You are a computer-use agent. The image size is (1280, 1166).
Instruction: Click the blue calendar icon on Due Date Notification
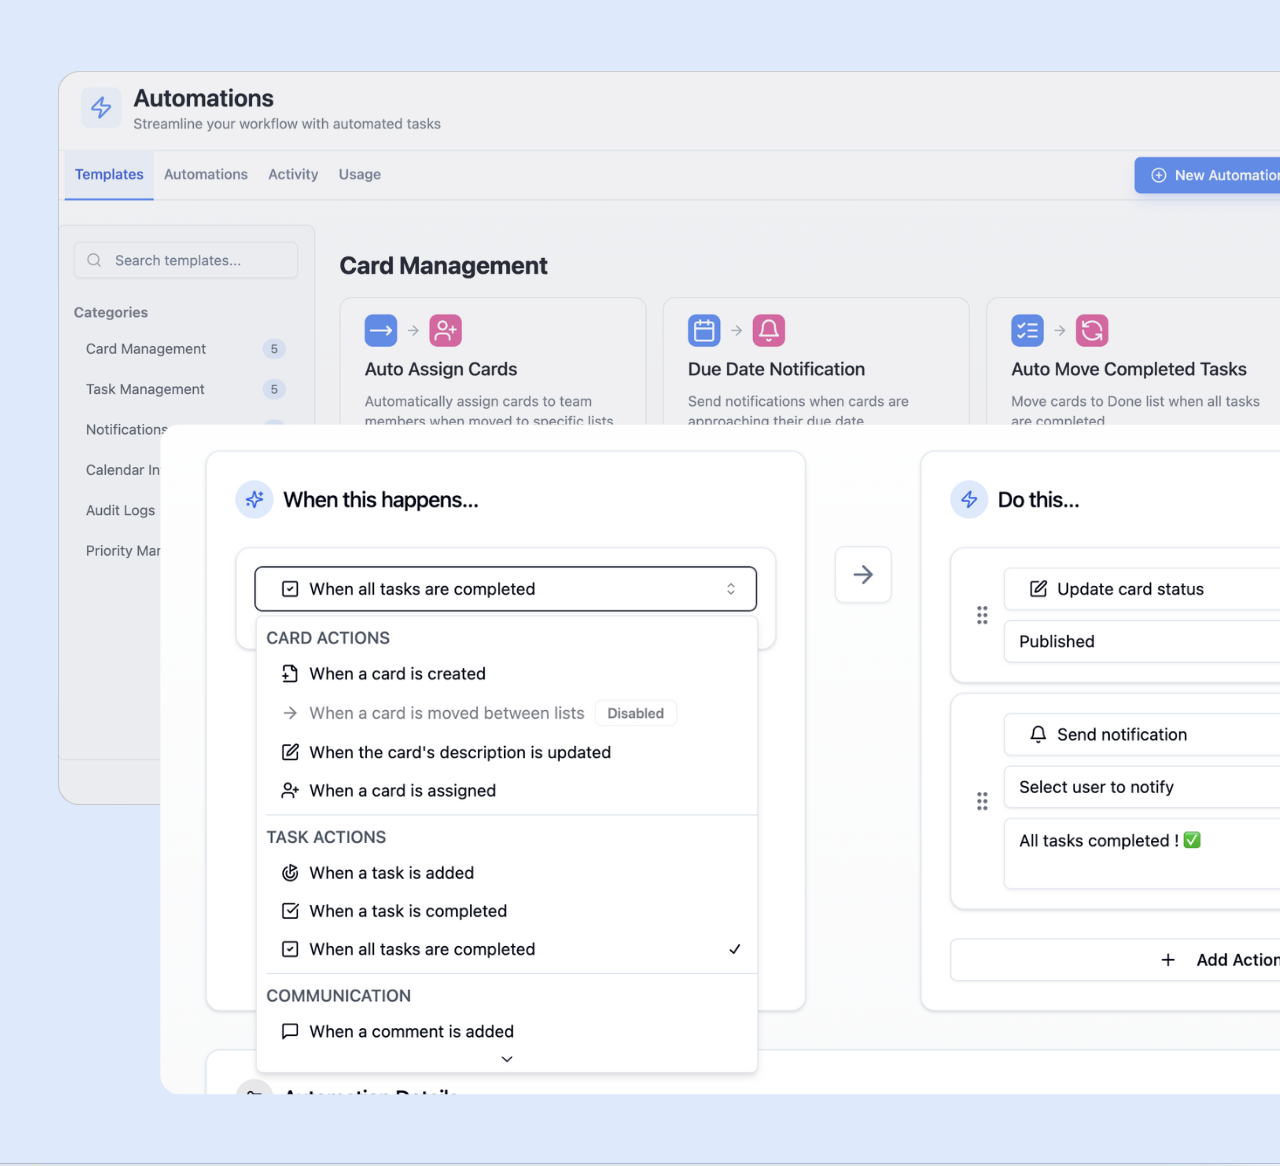click(x=704, y=330)
